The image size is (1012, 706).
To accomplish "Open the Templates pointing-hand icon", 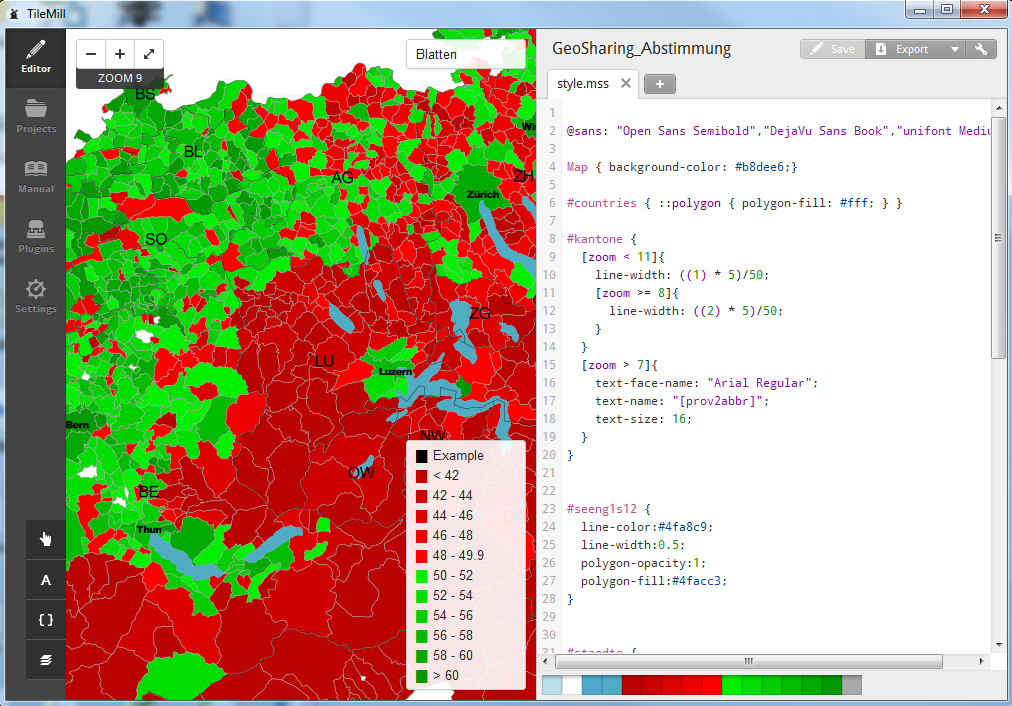I will click(46, 540).
